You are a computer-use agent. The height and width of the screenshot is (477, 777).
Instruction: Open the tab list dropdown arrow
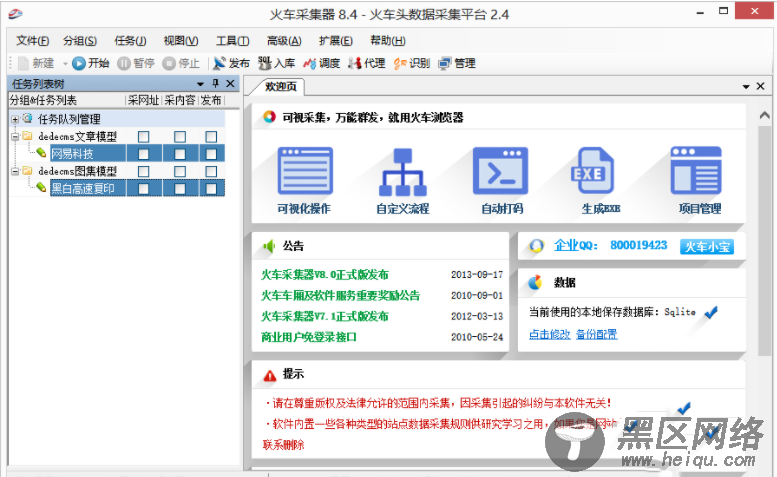746,87
